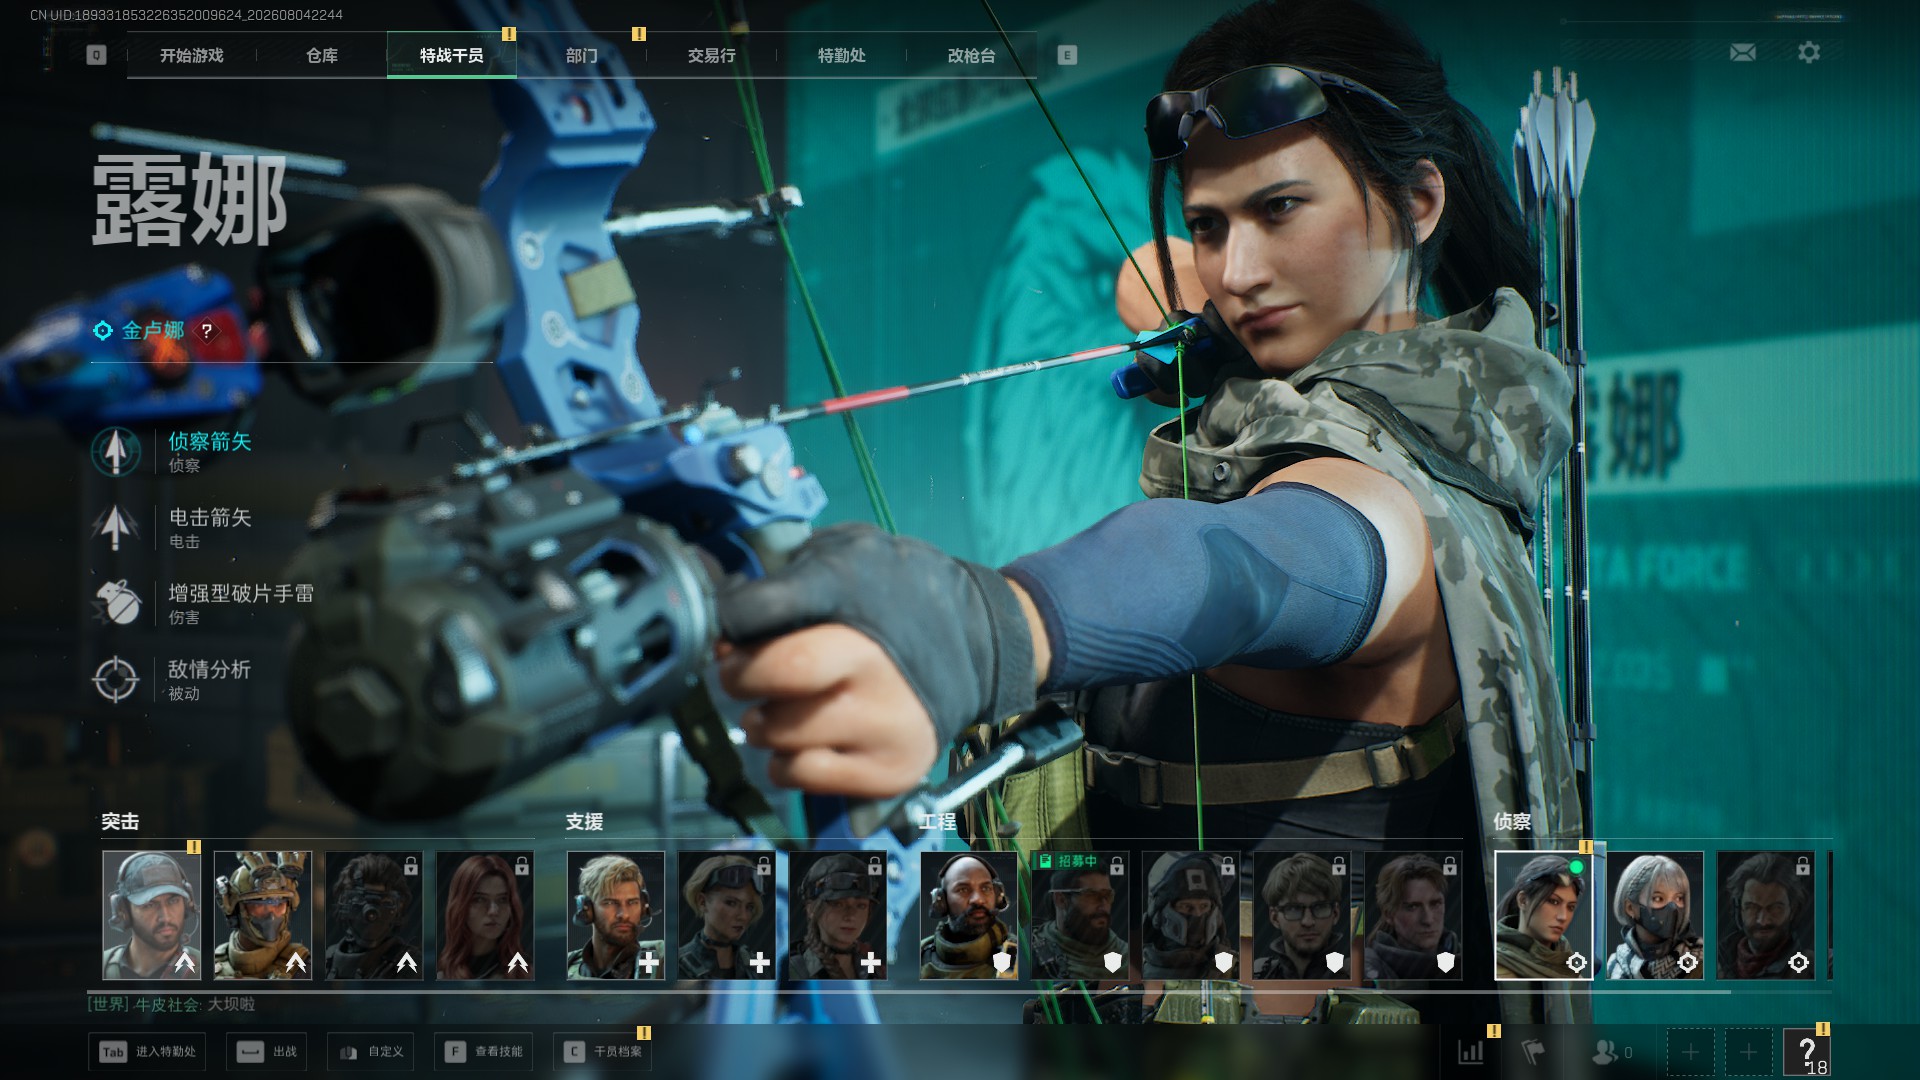This screenshot has width=1920, height=1080.
Task: Click the second empty squad plus slot
Action: [x=1748, y=1052]
